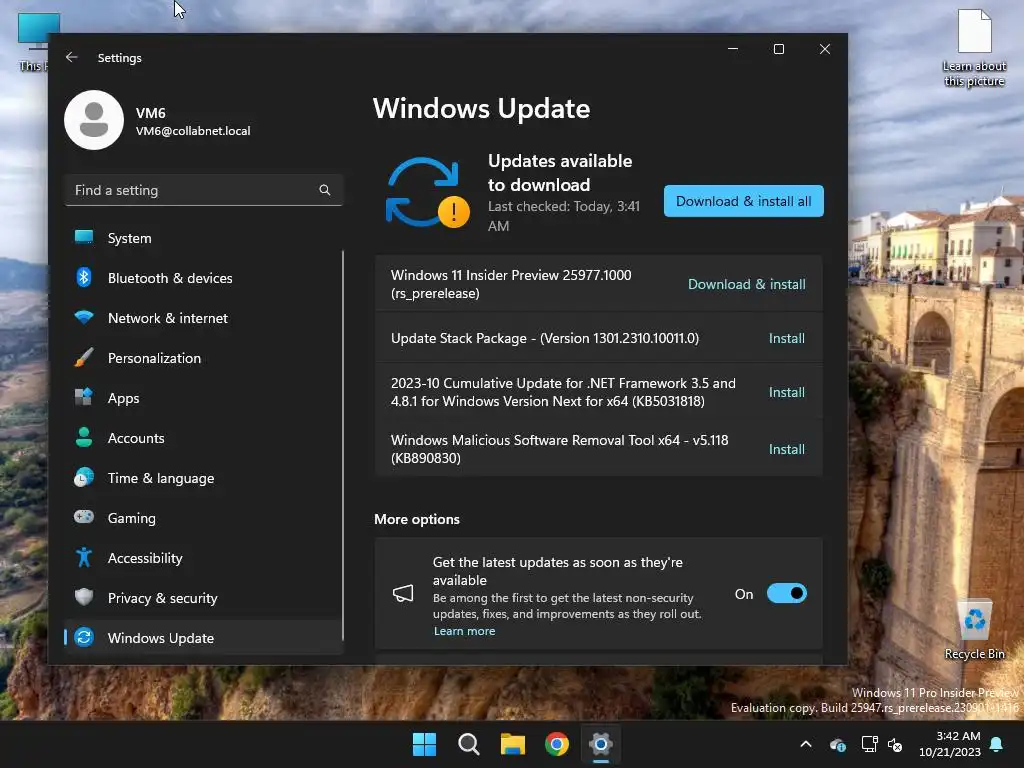1024x768 pixels.
Task: Click the muted volume tray icon
Action: pyautogui.click(x=895, y=744)
